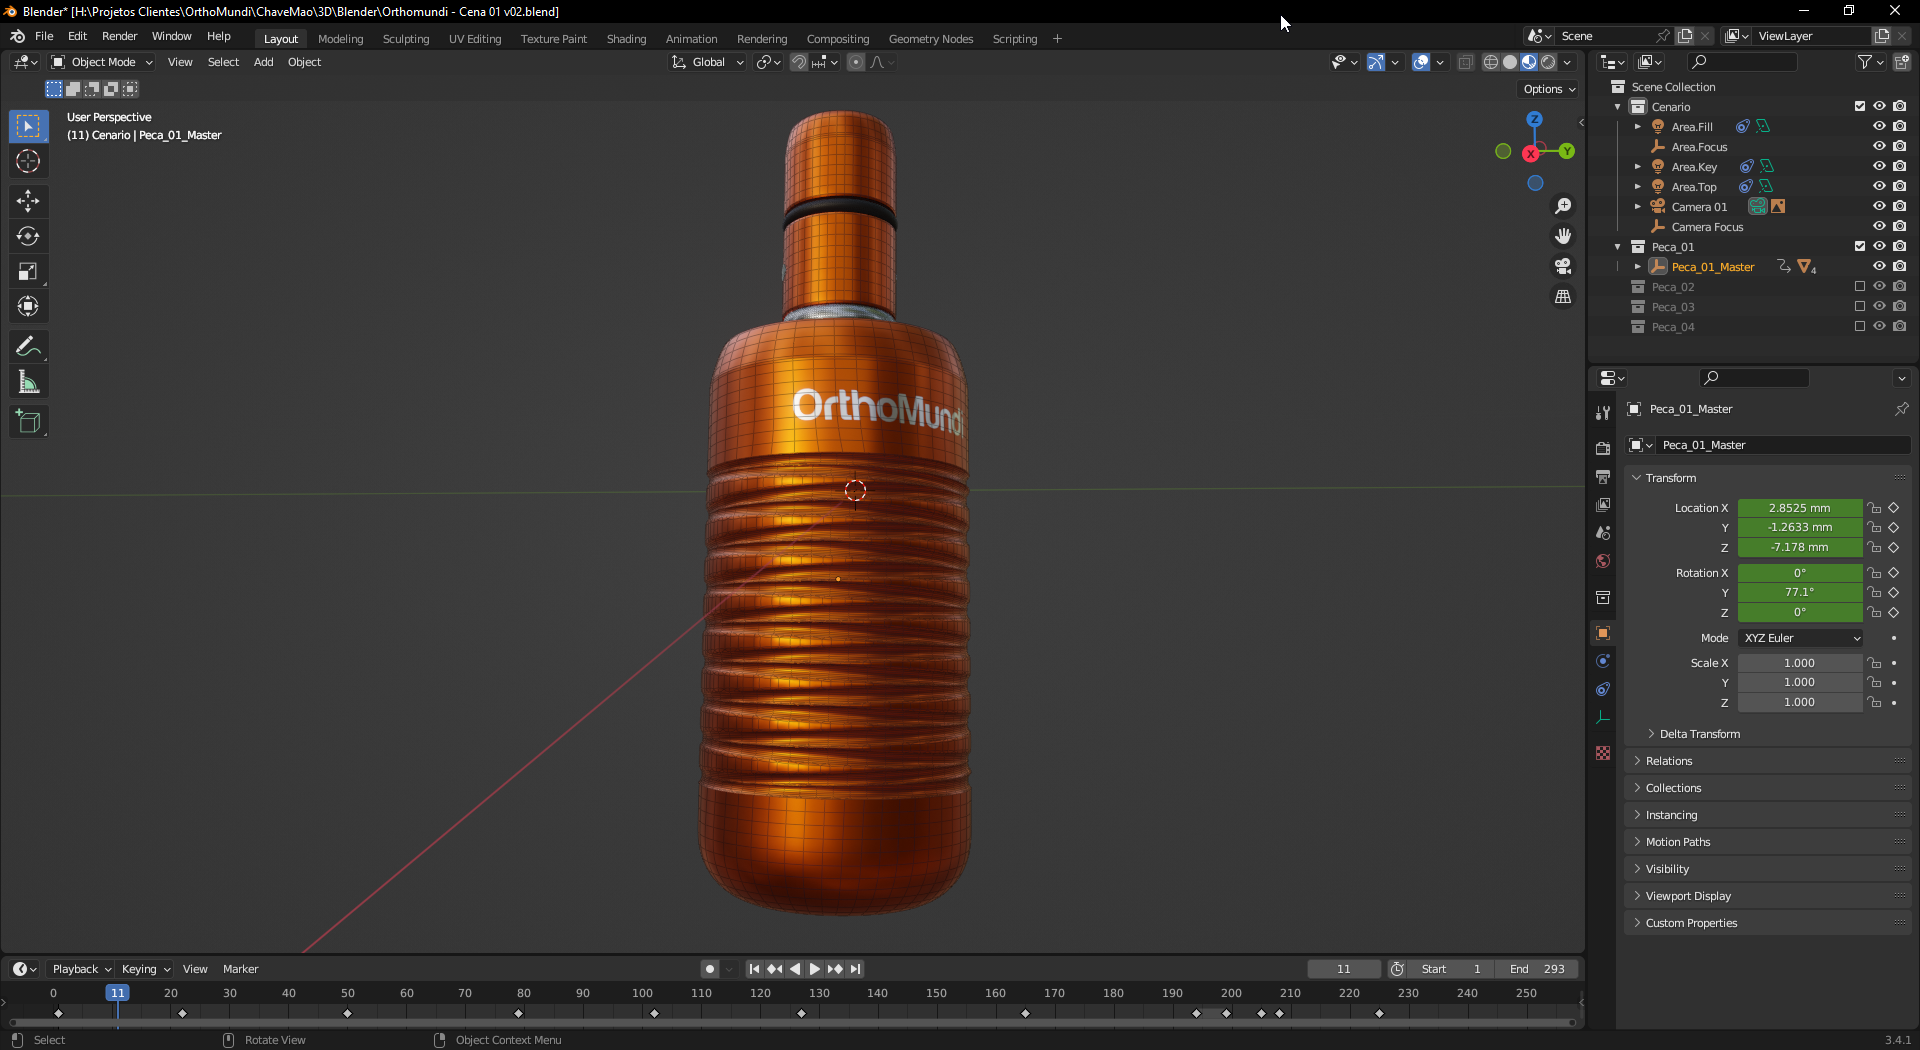Enable the Peca_03 collection checkbox
Screen dimensions: 1920x1050
[x=1860, y=306]
